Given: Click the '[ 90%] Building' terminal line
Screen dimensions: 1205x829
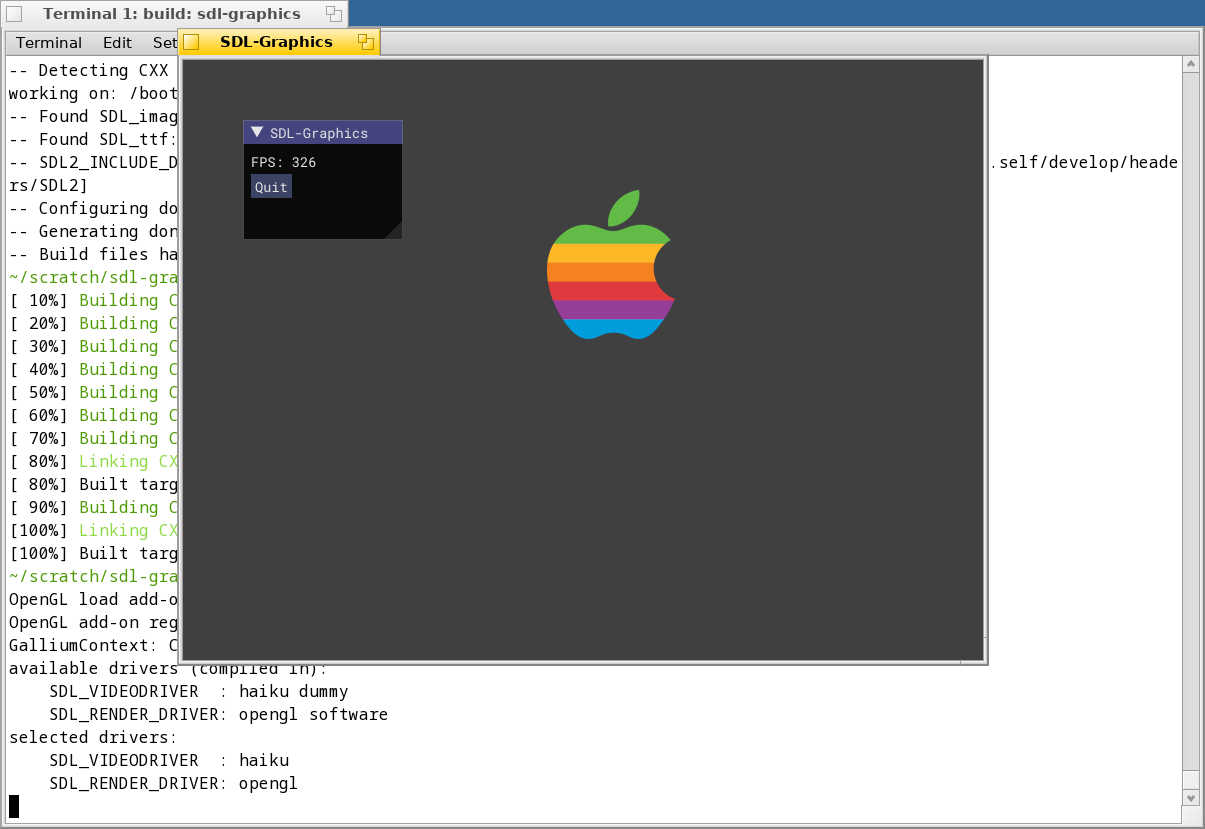Looking at the screenshot, I should (x=93, y=507).
